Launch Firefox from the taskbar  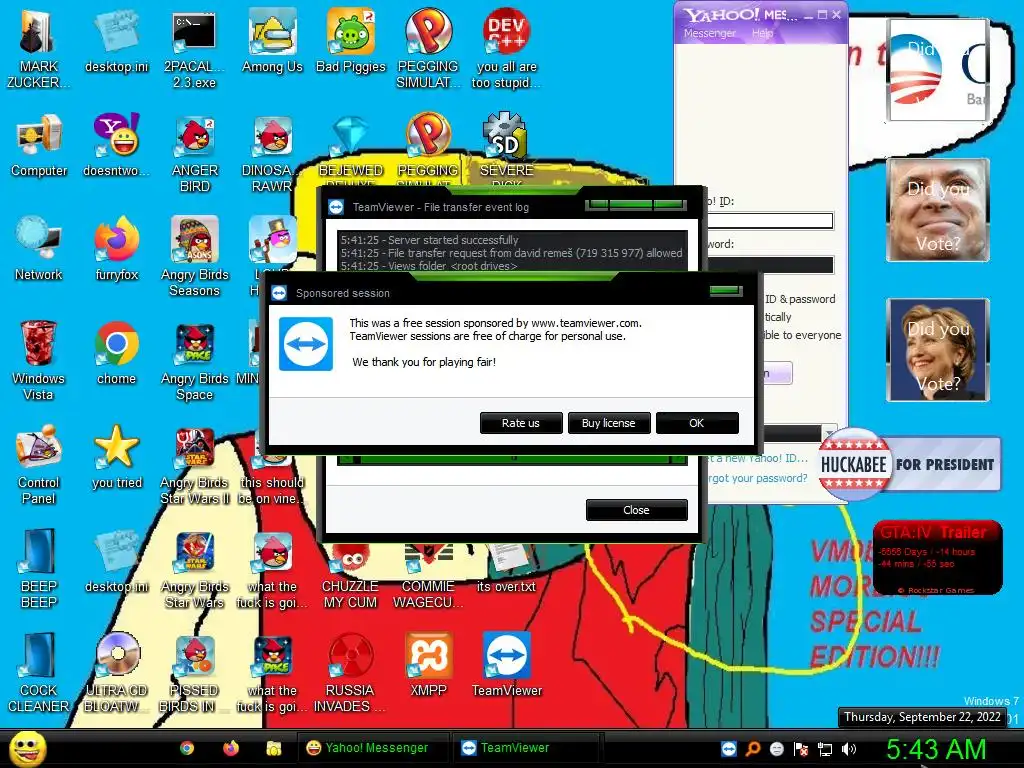pyautogui.click(x=231, y=748)
